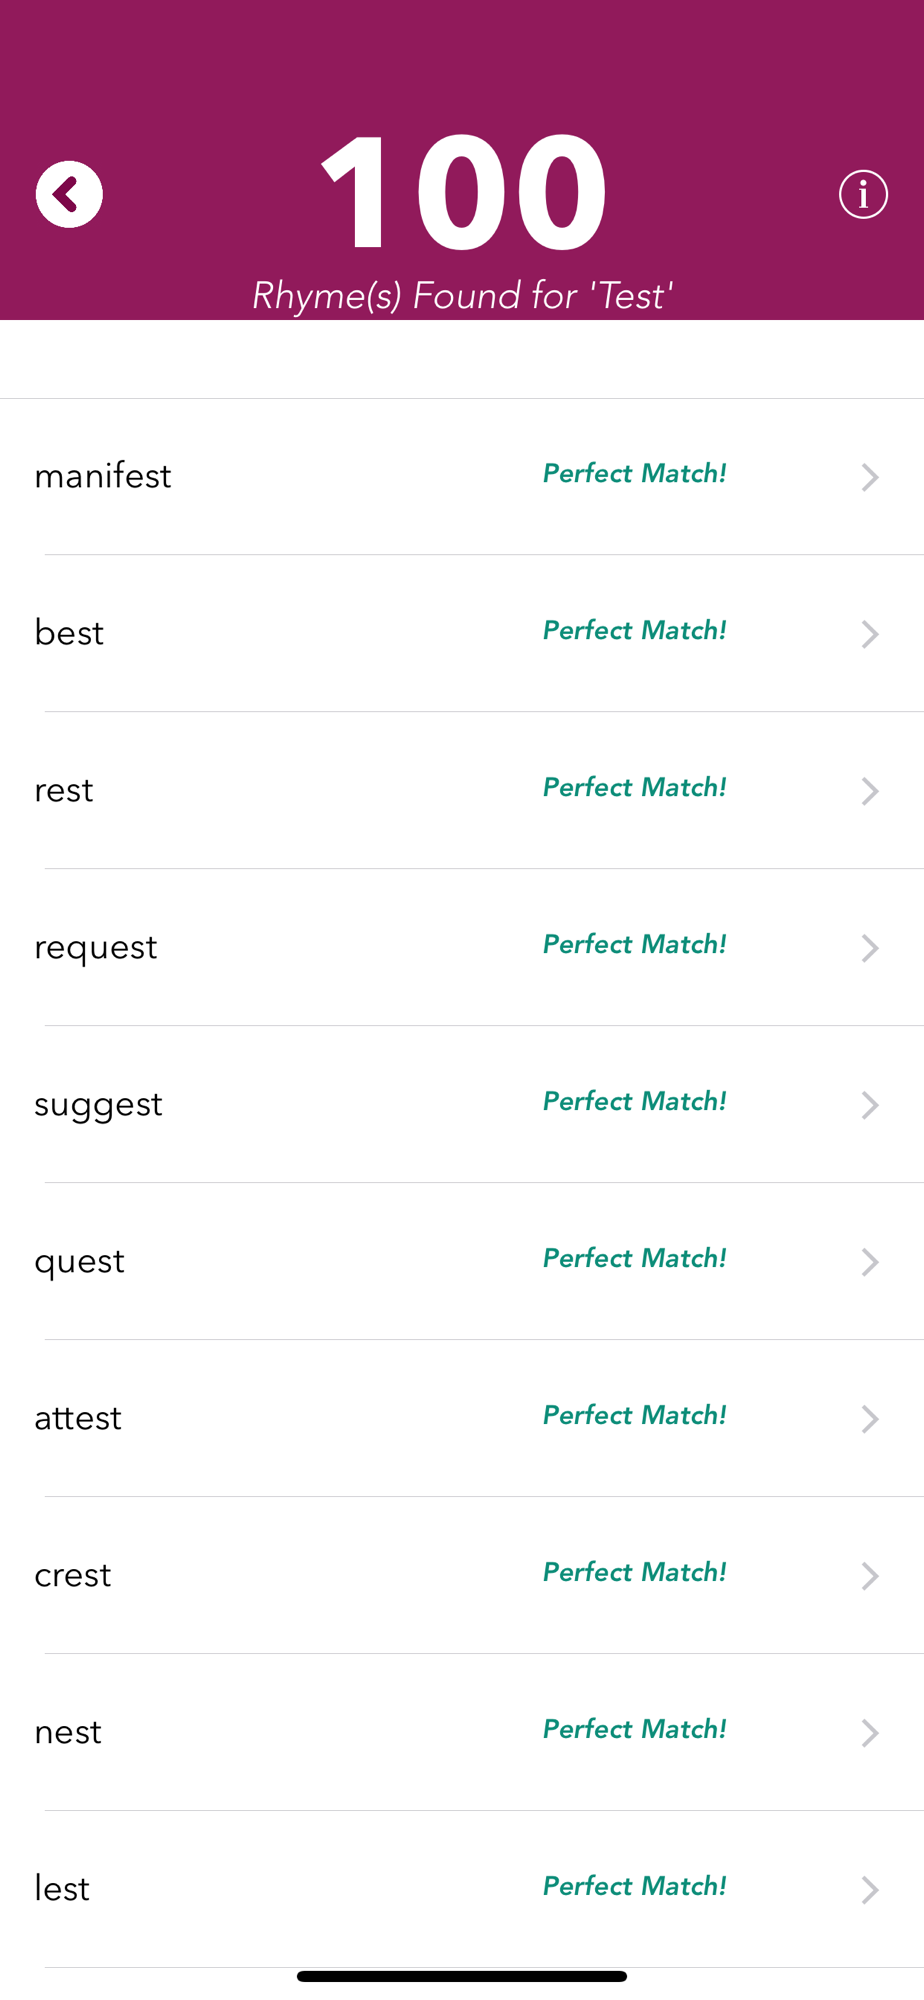This screenshot has width=924, height=2000.
Task: Select the 'nest' list item
Action: (x=68, y=1732)
